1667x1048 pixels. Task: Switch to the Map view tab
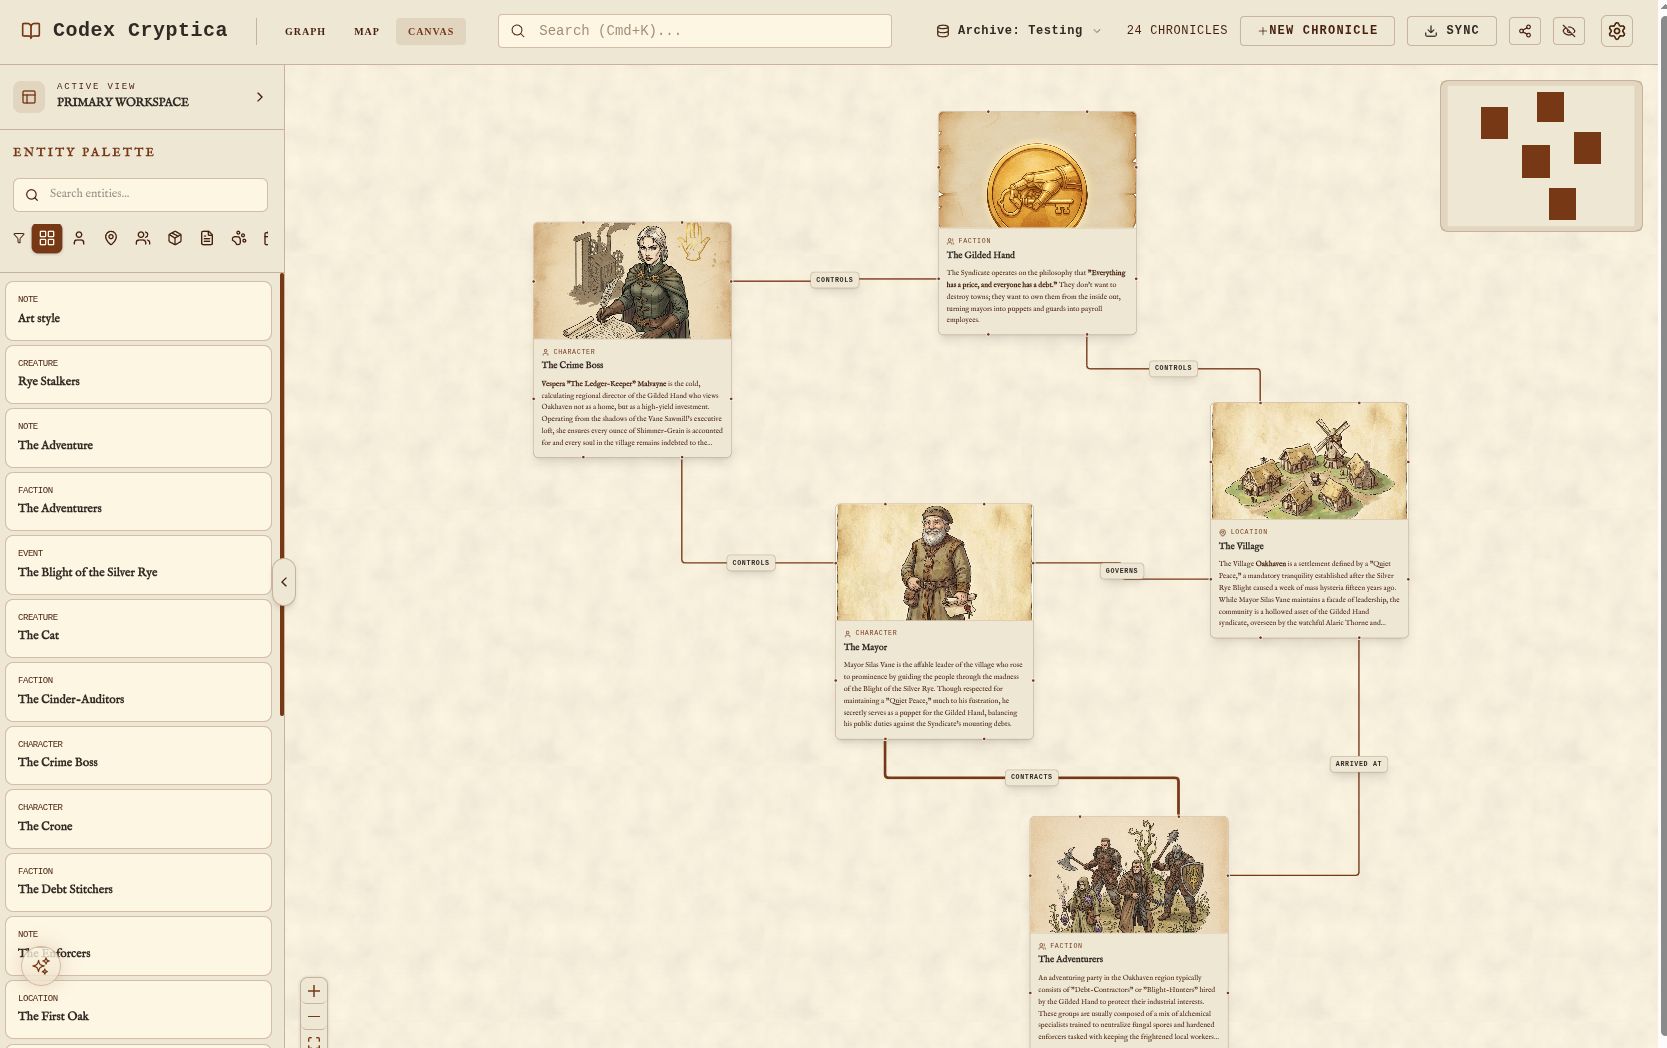(366, 31)
